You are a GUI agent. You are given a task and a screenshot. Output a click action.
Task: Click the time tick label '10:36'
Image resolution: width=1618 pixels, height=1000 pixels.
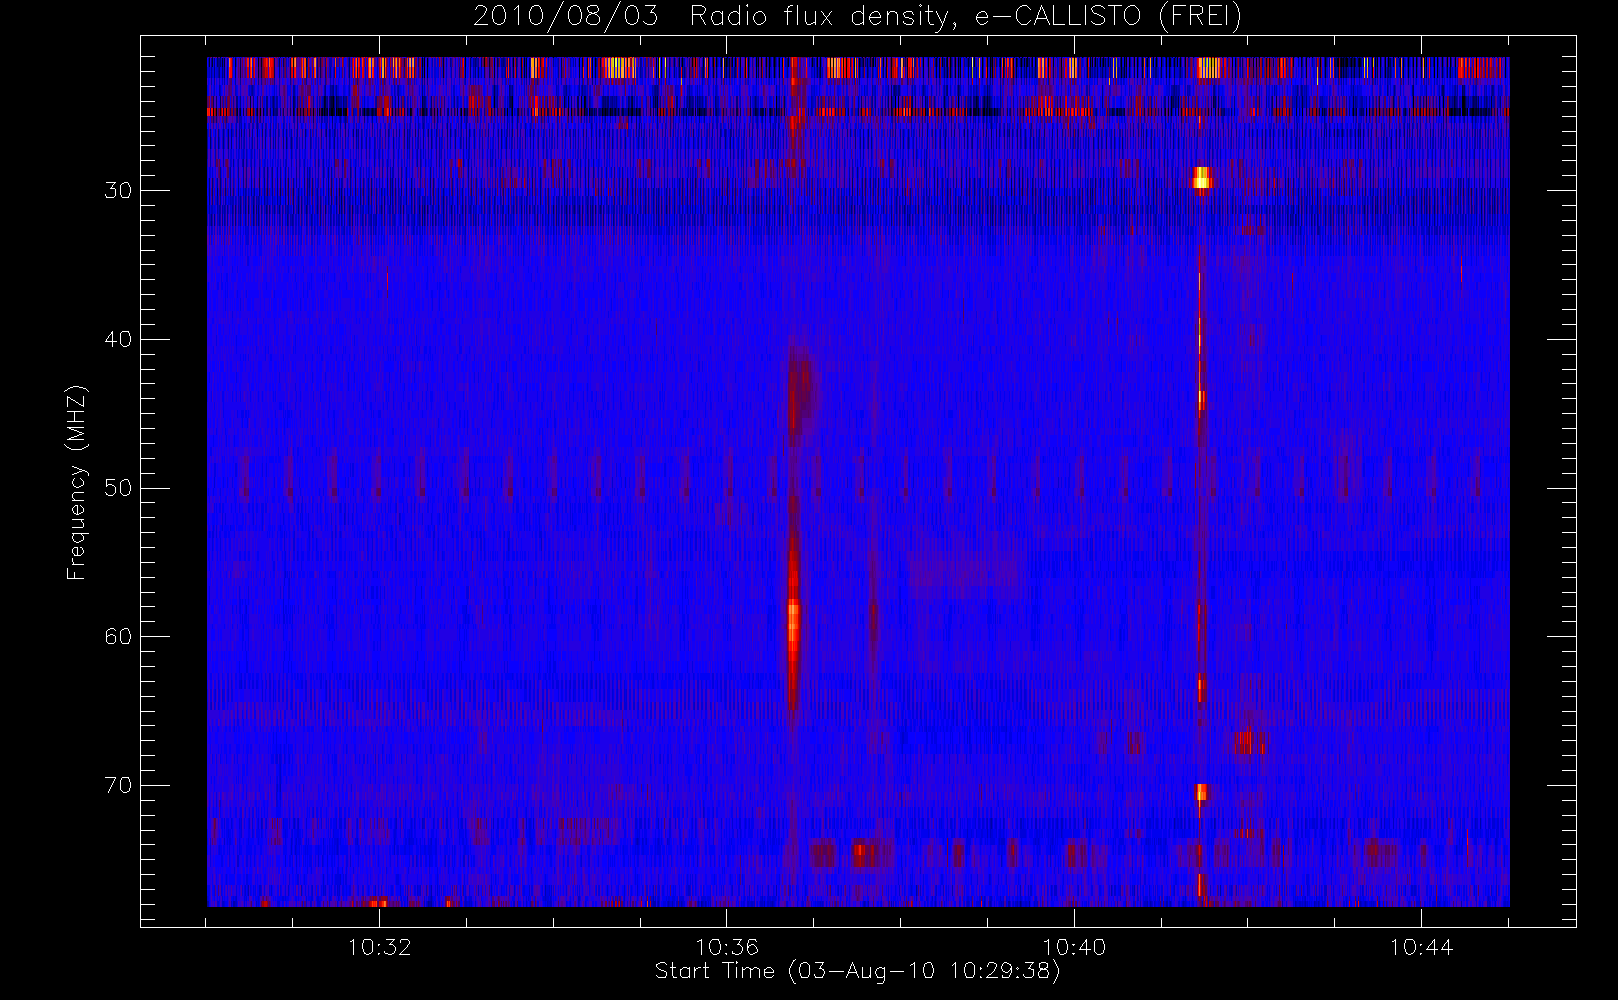pos(727,947)
